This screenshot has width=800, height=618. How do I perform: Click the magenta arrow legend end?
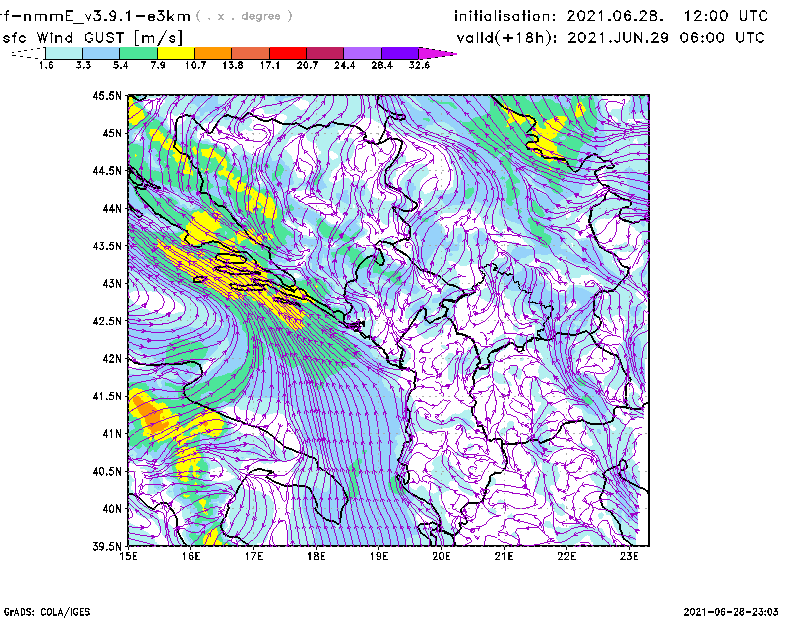click(x=437, y=53)
